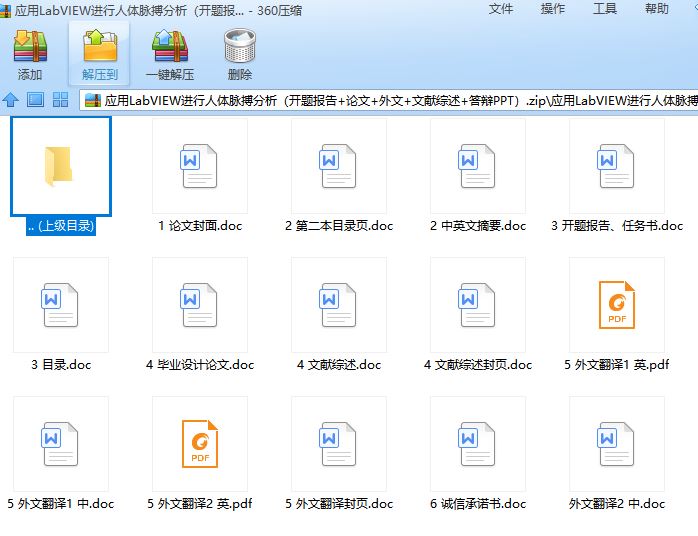Click the '3 目录.doc' file name
Viewport: 698px width, 536px height.
tap(61, 365)
